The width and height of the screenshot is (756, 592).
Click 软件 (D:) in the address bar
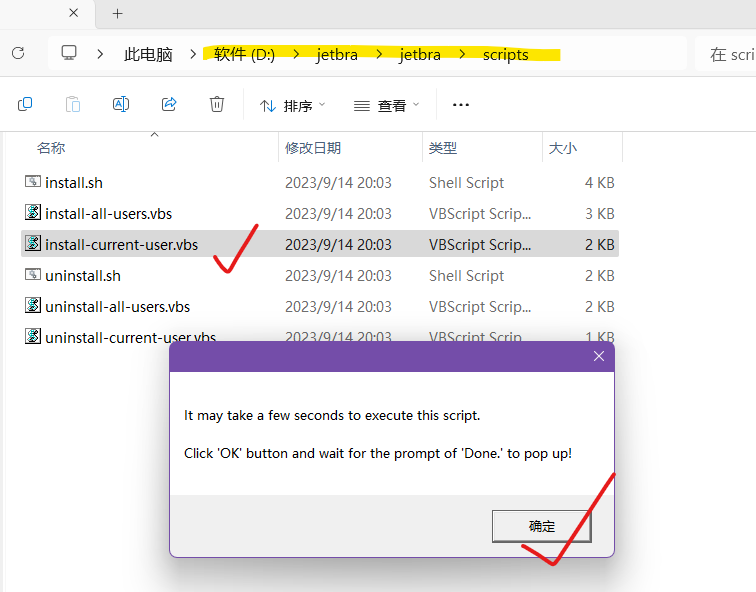click(244, 54)
